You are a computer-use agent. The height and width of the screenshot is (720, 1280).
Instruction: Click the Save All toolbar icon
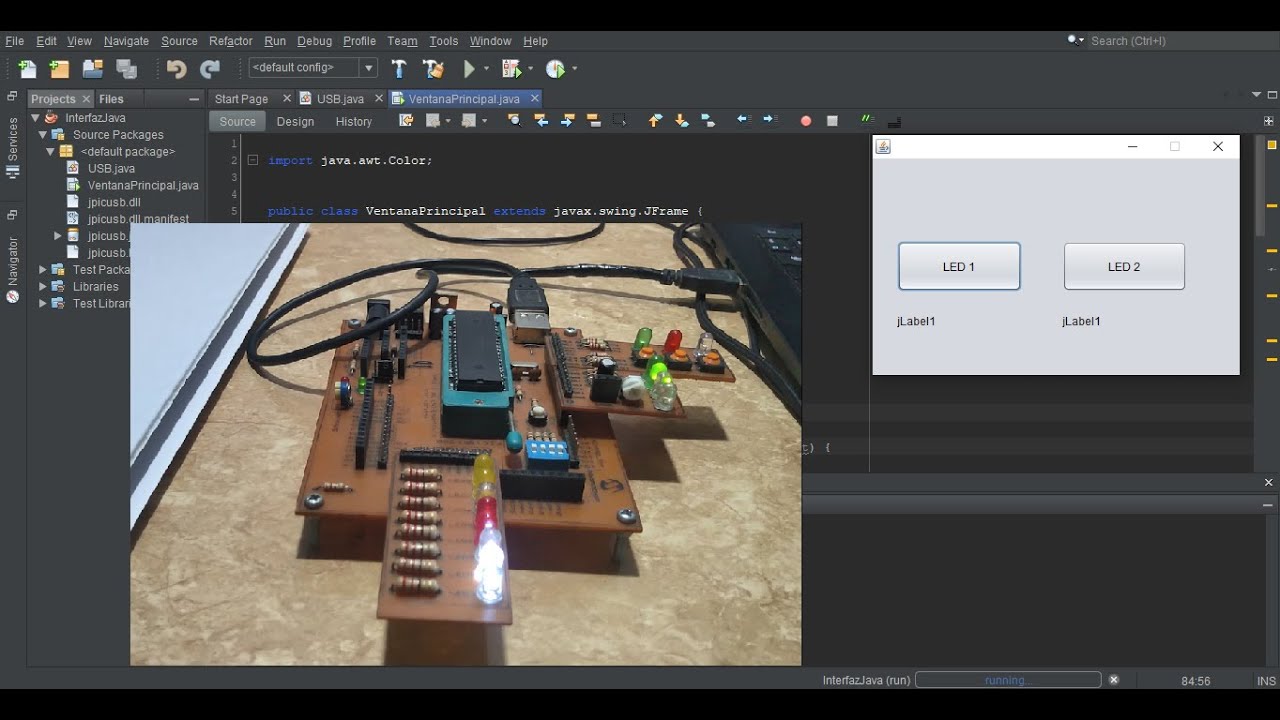click(126, 69)
